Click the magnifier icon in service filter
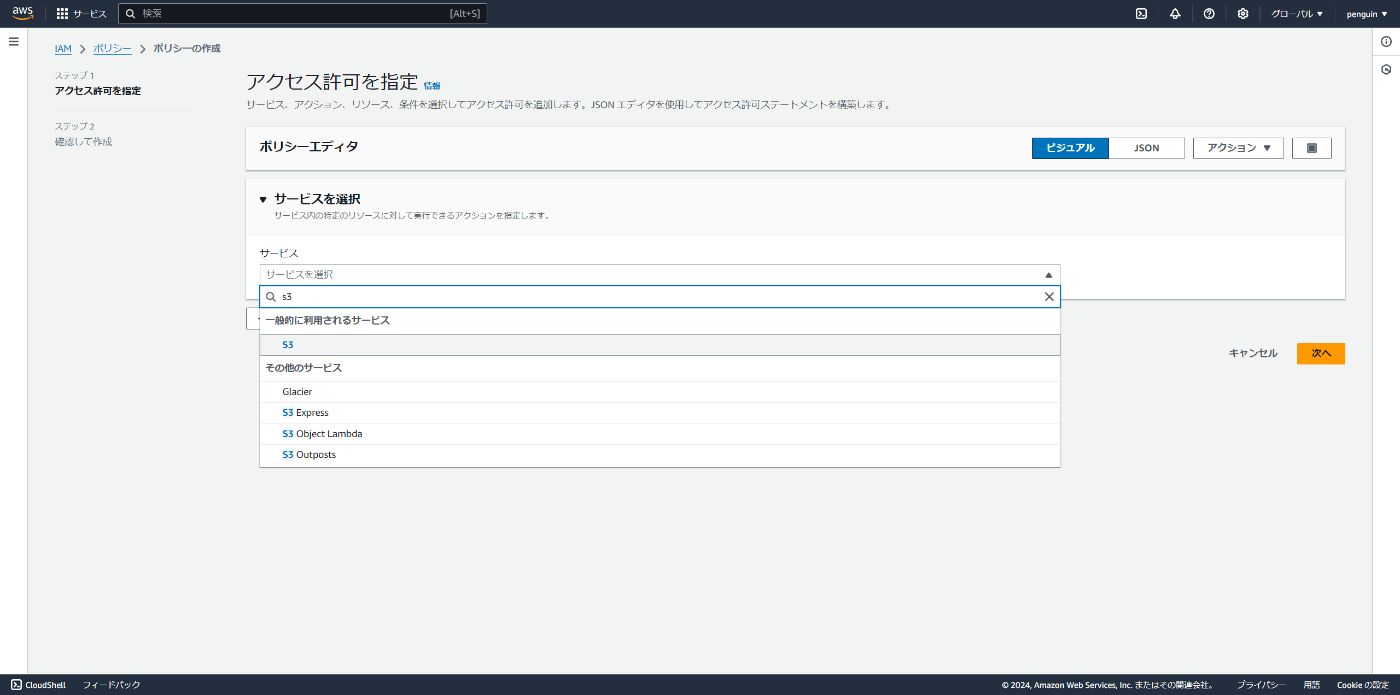Image resolution: width=1400 pixels, height=695 pixels. (x=271, y=297)
